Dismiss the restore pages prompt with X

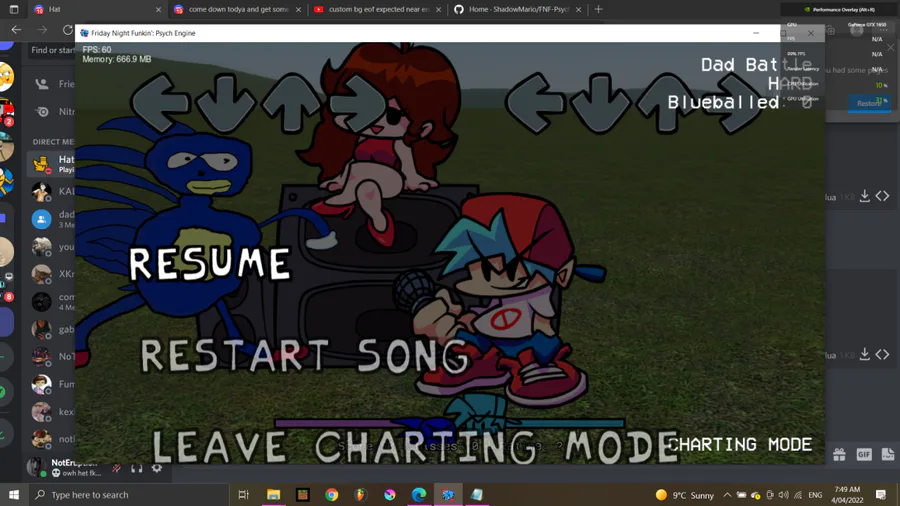point(890,48)
